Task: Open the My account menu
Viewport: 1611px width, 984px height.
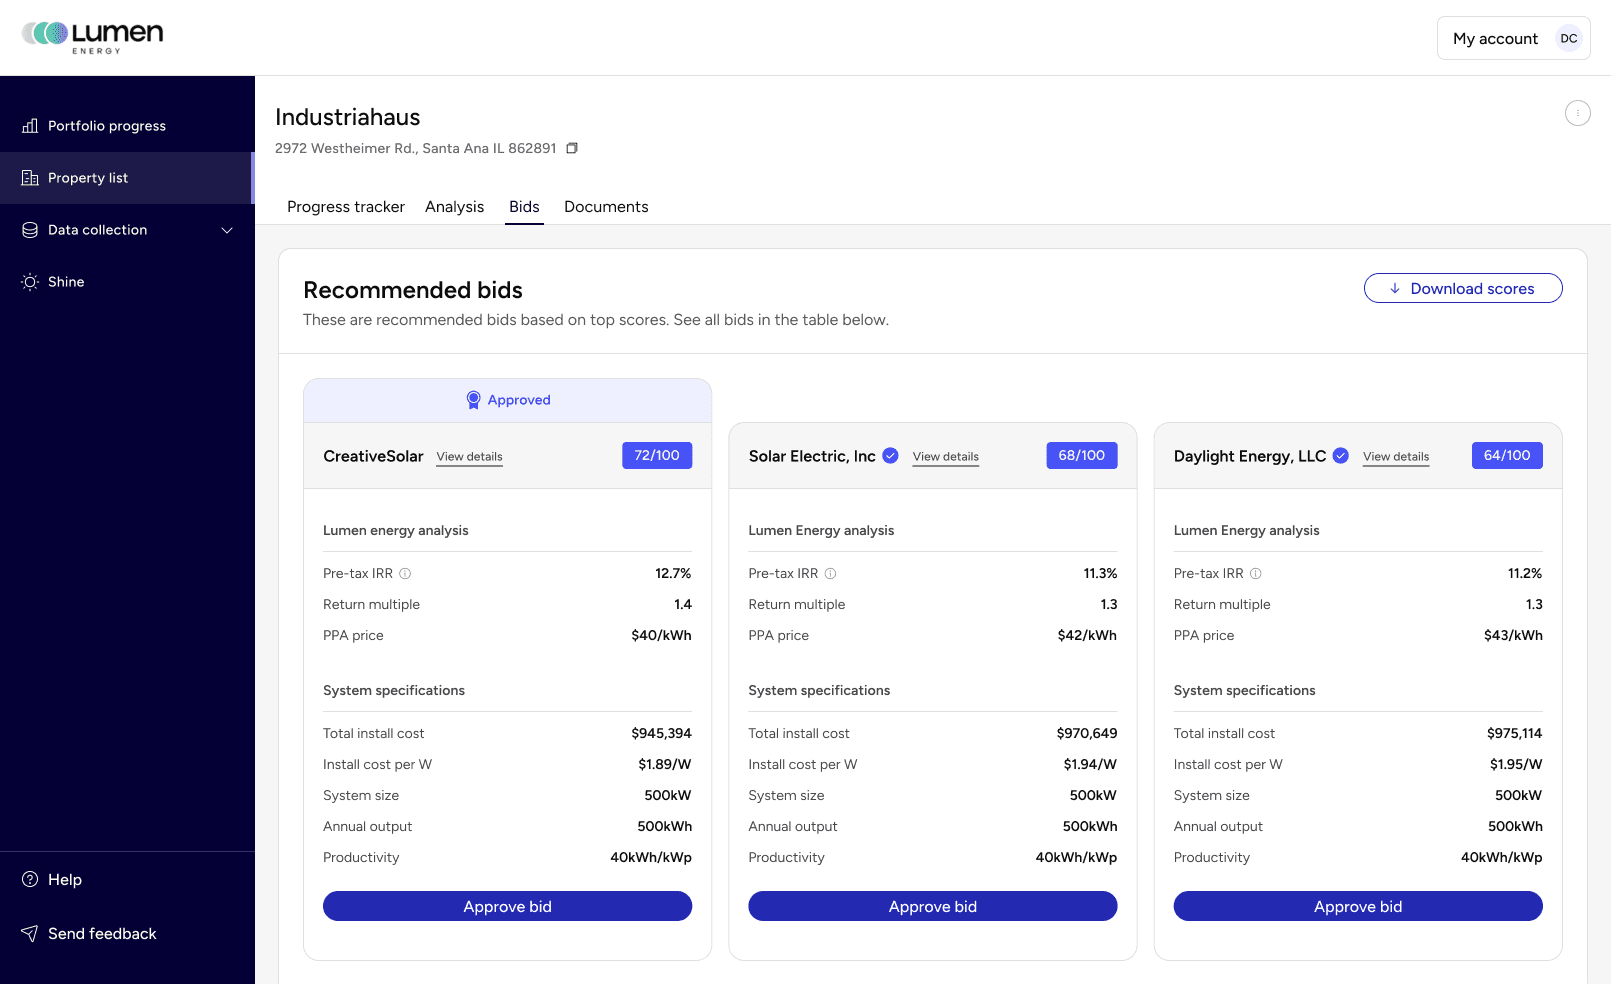Action: (x=1495, y=38)
